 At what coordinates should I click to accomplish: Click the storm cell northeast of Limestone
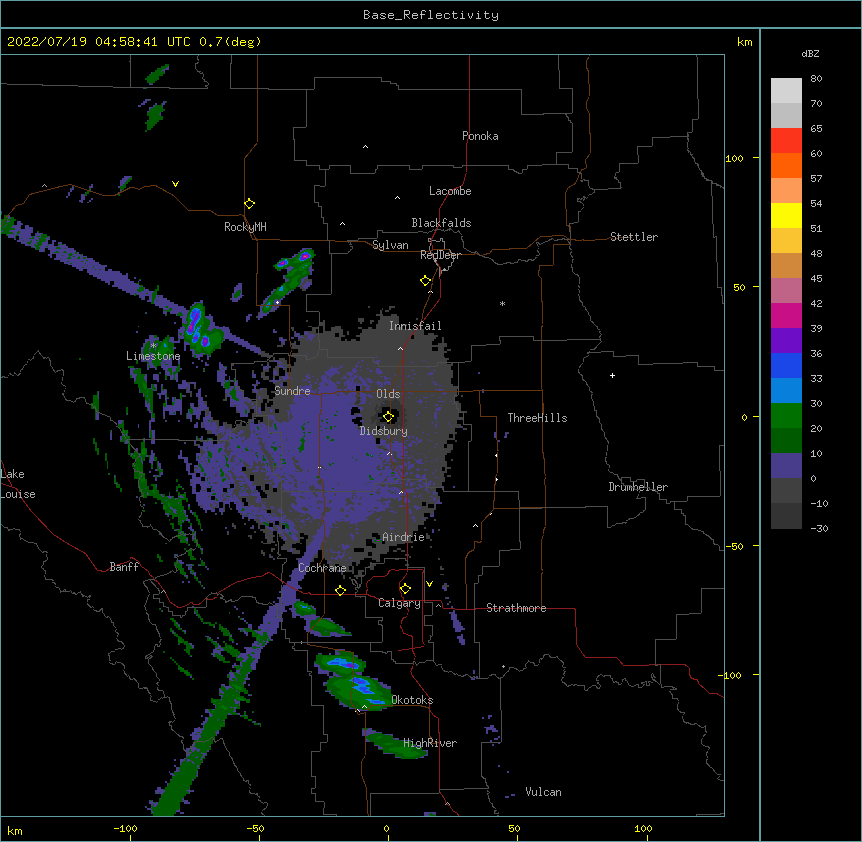click(x=201, y=329)
